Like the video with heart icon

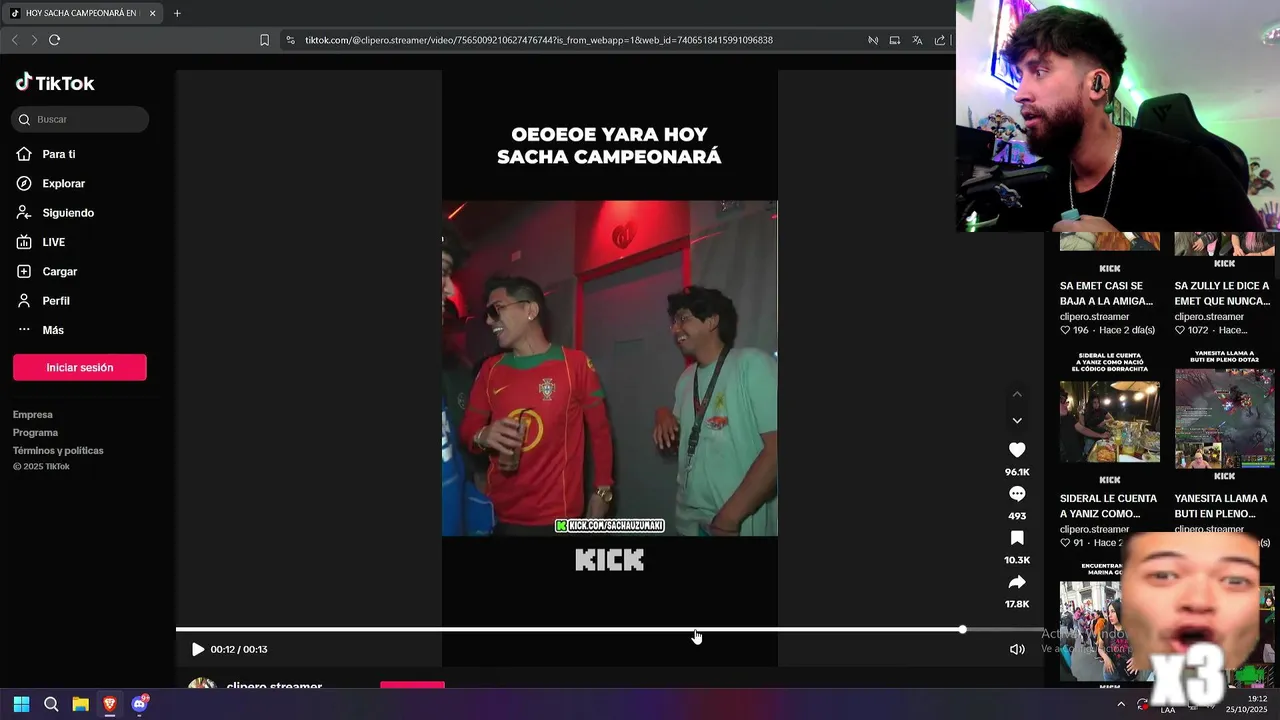tap(1017, 450)
